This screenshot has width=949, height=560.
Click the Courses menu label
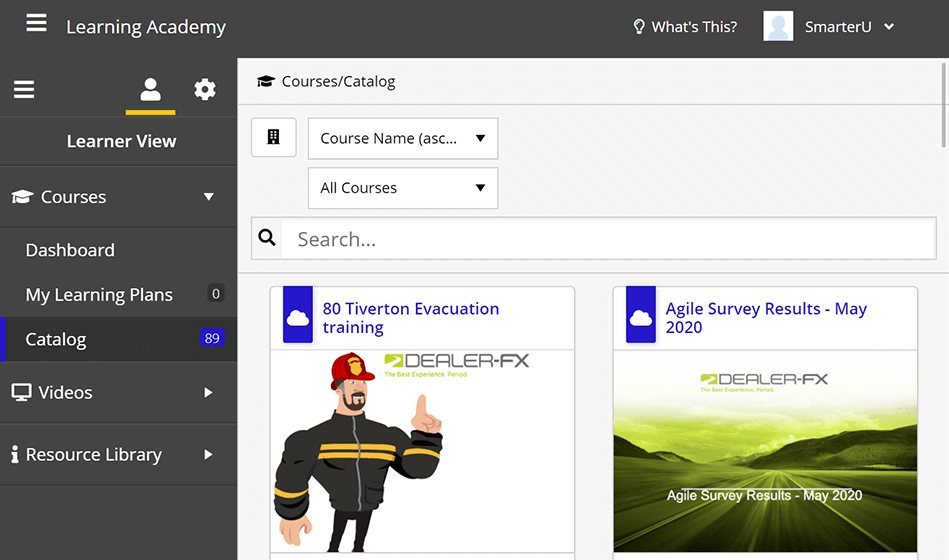pos(73,197)
